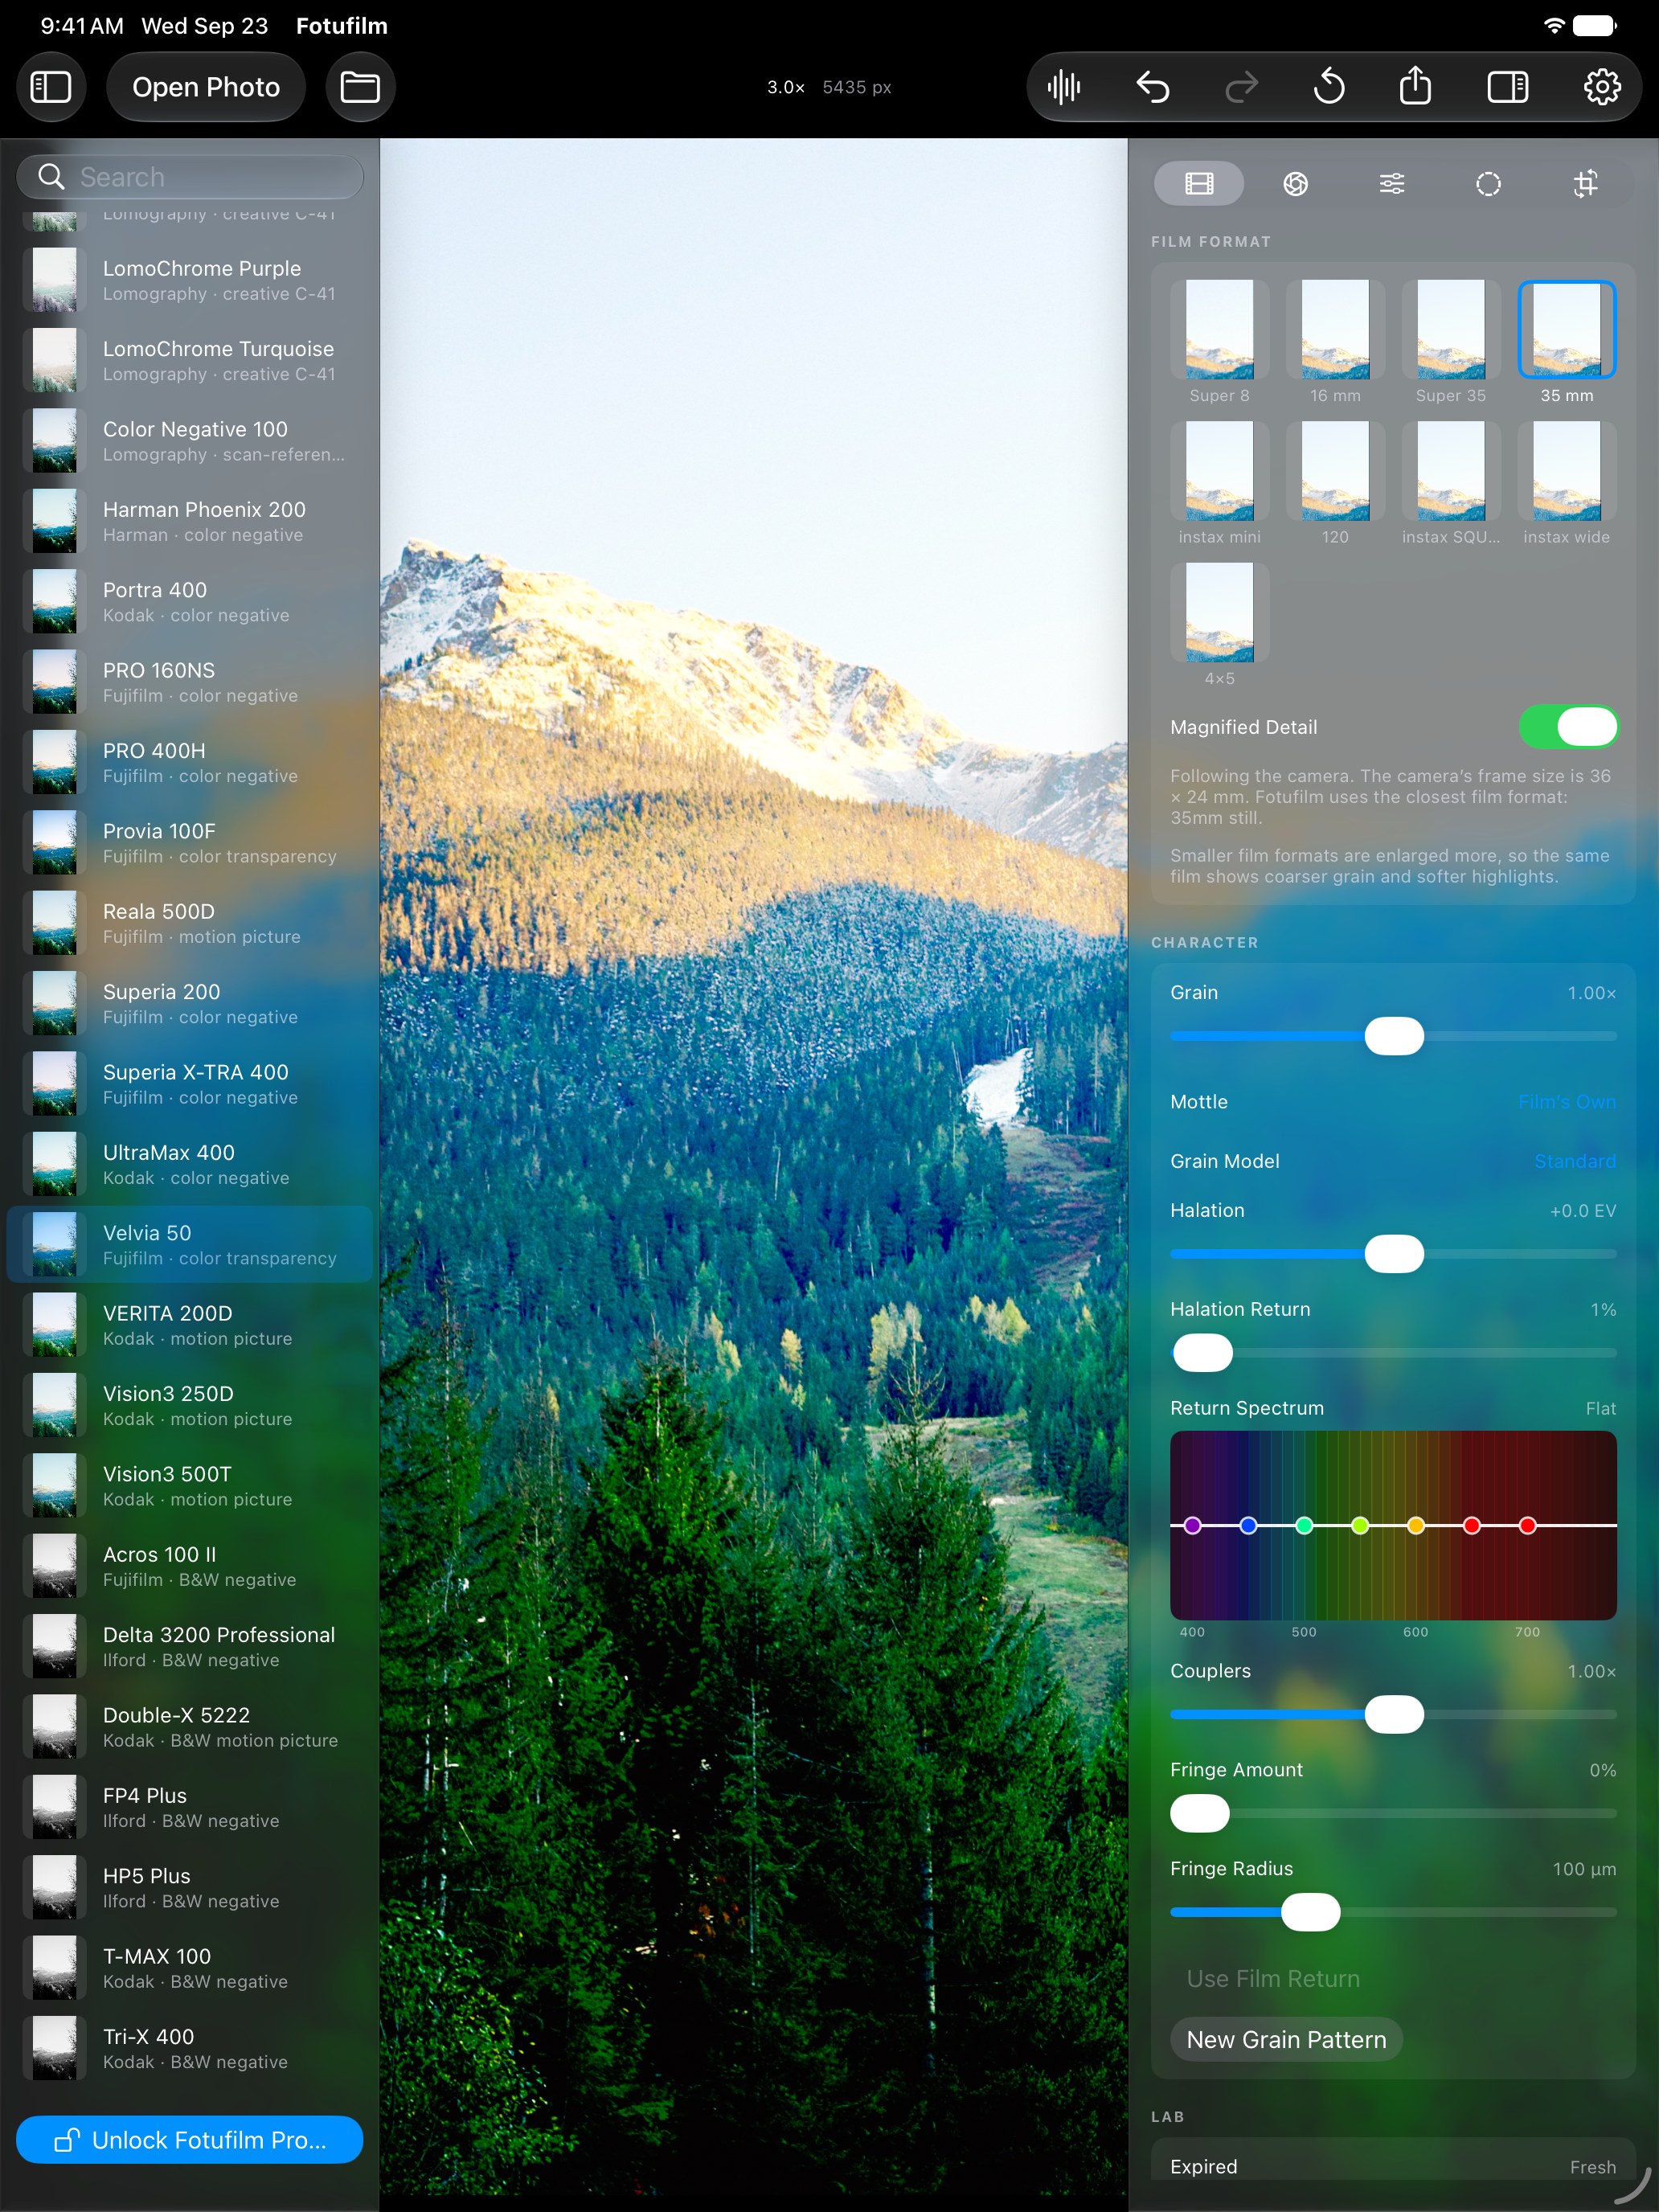Click the purple Return Spectrum point

[1192, 1525]
